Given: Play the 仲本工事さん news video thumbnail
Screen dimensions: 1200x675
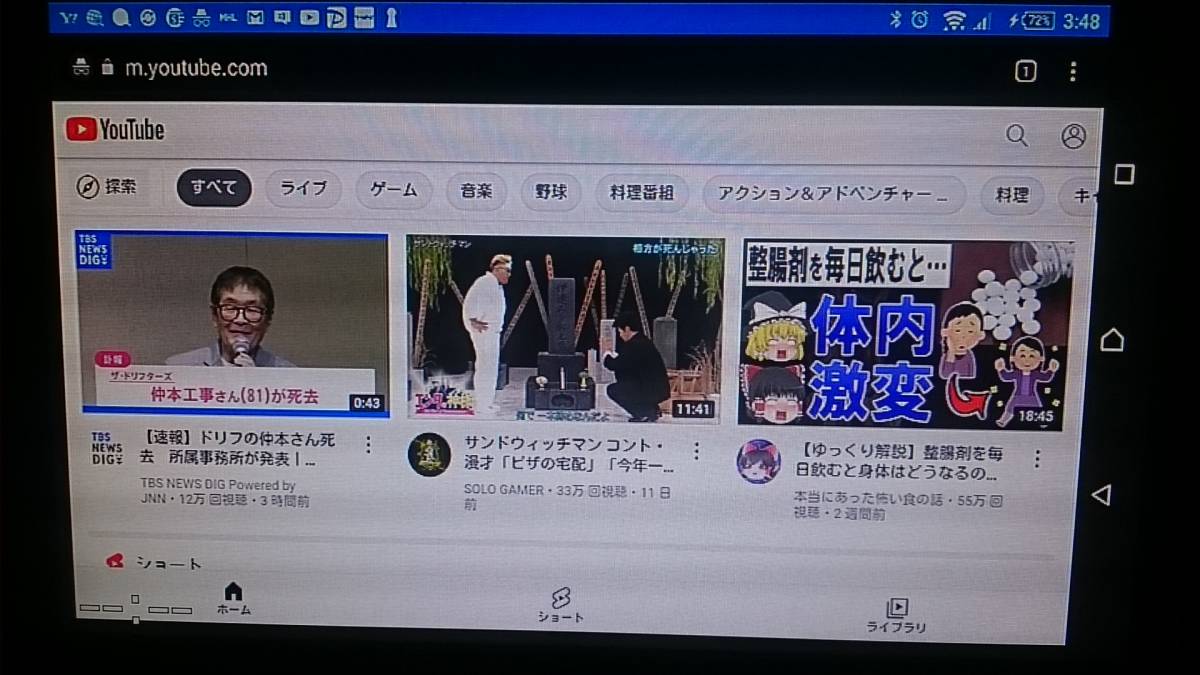Looking at the screenshot, I should (233, 323).
